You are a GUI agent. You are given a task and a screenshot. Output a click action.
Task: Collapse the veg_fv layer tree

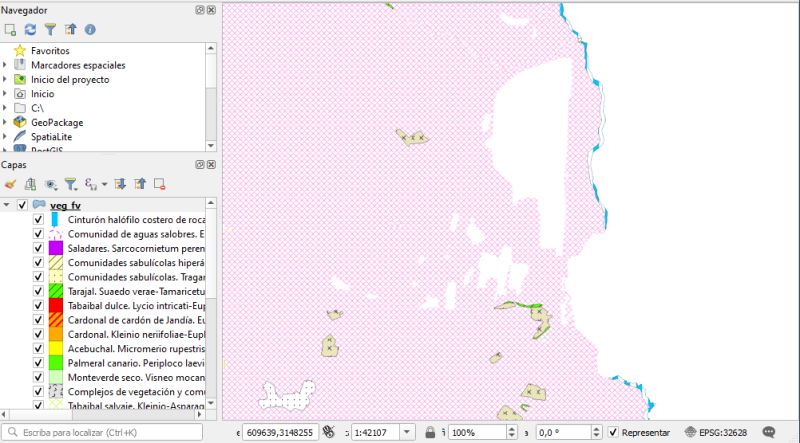point(6,205)
